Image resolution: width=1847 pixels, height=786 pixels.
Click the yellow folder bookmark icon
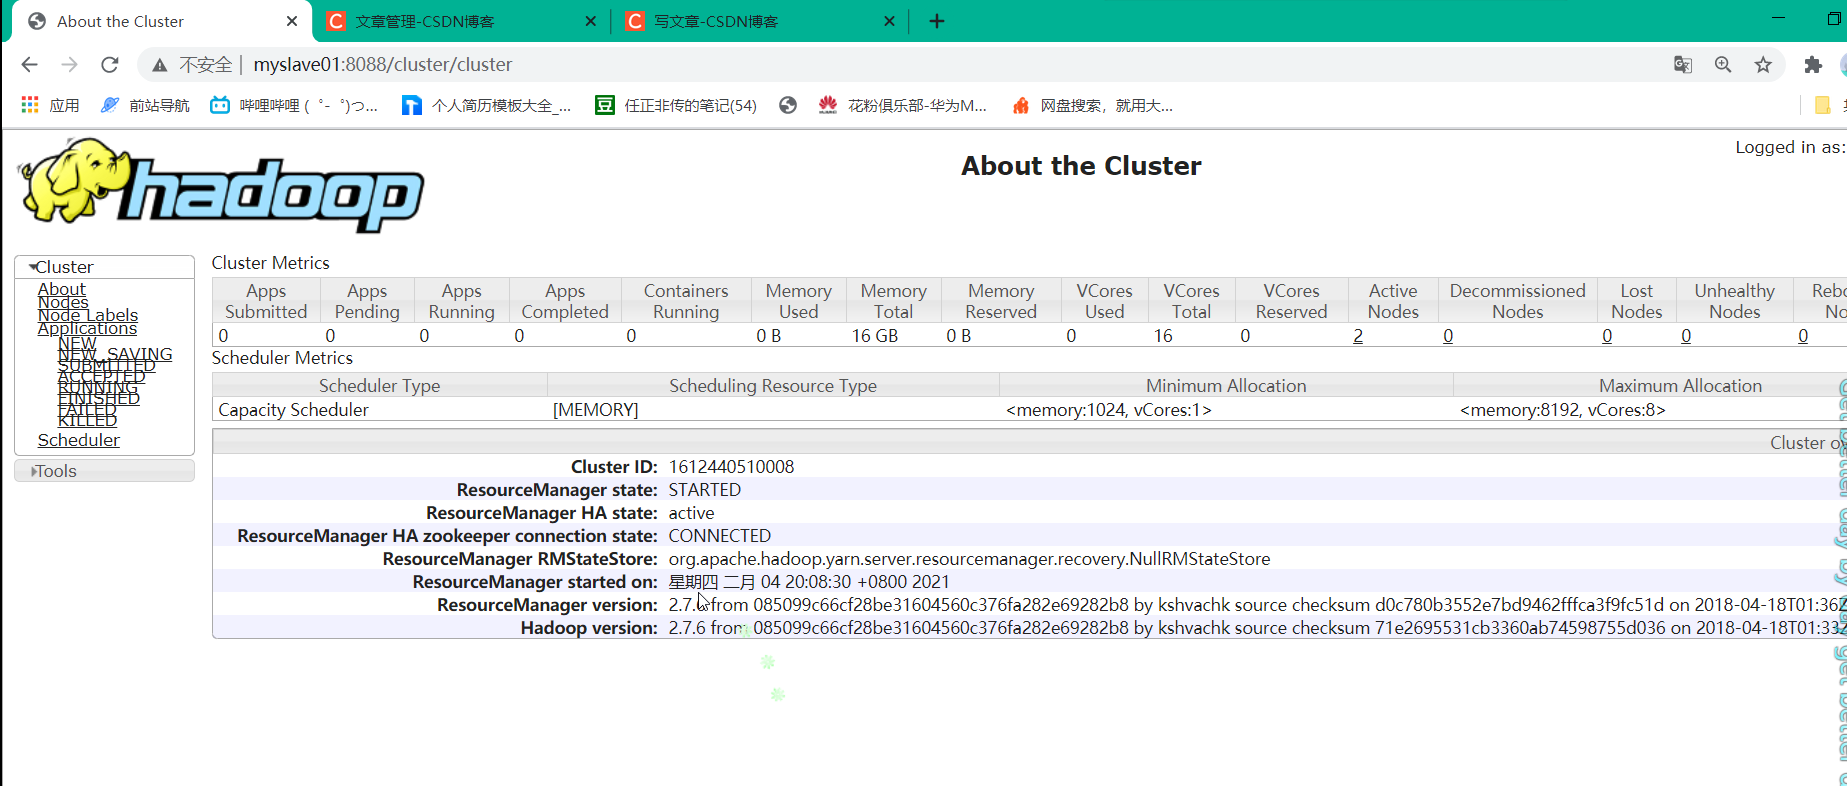click(x=1822, y=105)
